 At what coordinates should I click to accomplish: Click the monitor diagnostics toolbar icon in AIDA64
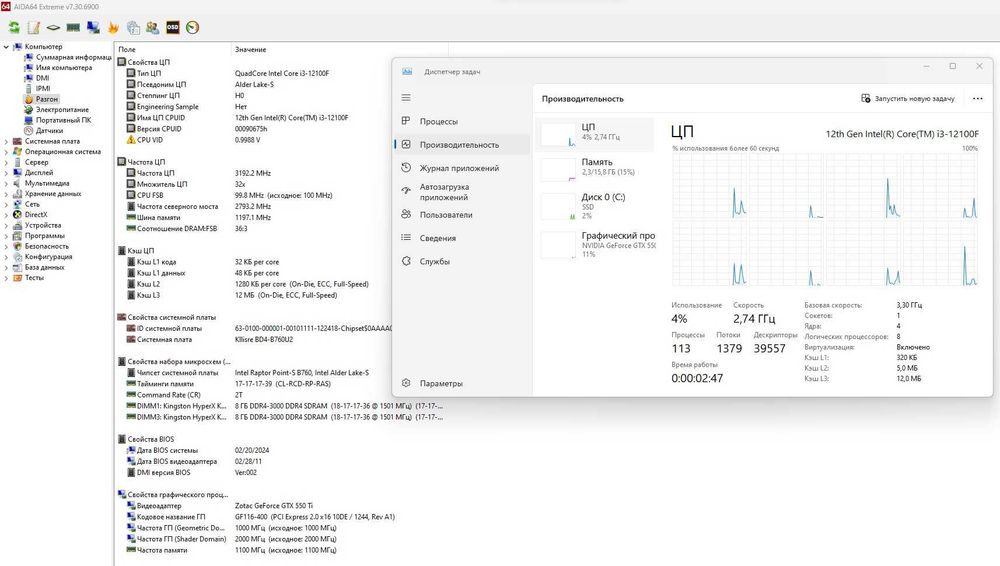(x=93, y=27)
